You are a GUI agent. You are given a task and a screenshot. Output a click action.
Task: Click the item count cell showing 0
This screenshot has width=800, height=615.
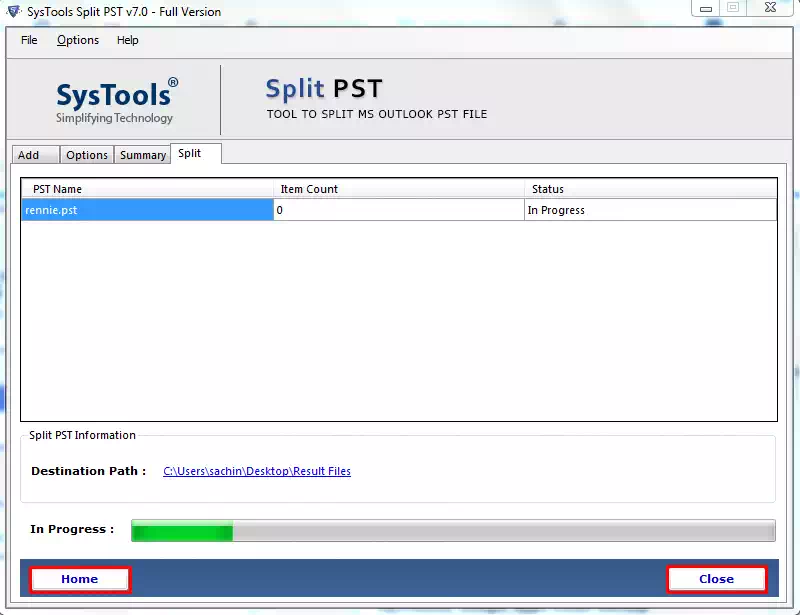pyautogui.click(x=399, y=210)
